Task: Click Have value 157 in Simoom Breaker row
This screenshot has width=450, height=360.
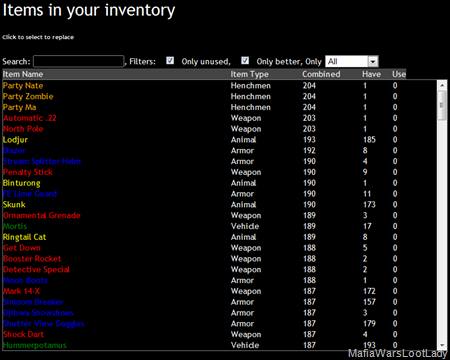Action: (x=369, y=302)
